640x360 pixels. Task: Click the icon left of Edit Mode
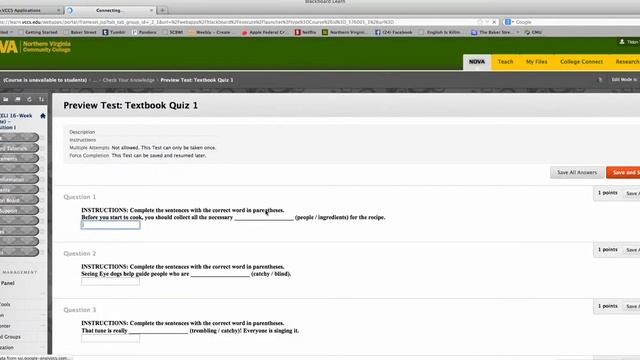coord(600,80)
